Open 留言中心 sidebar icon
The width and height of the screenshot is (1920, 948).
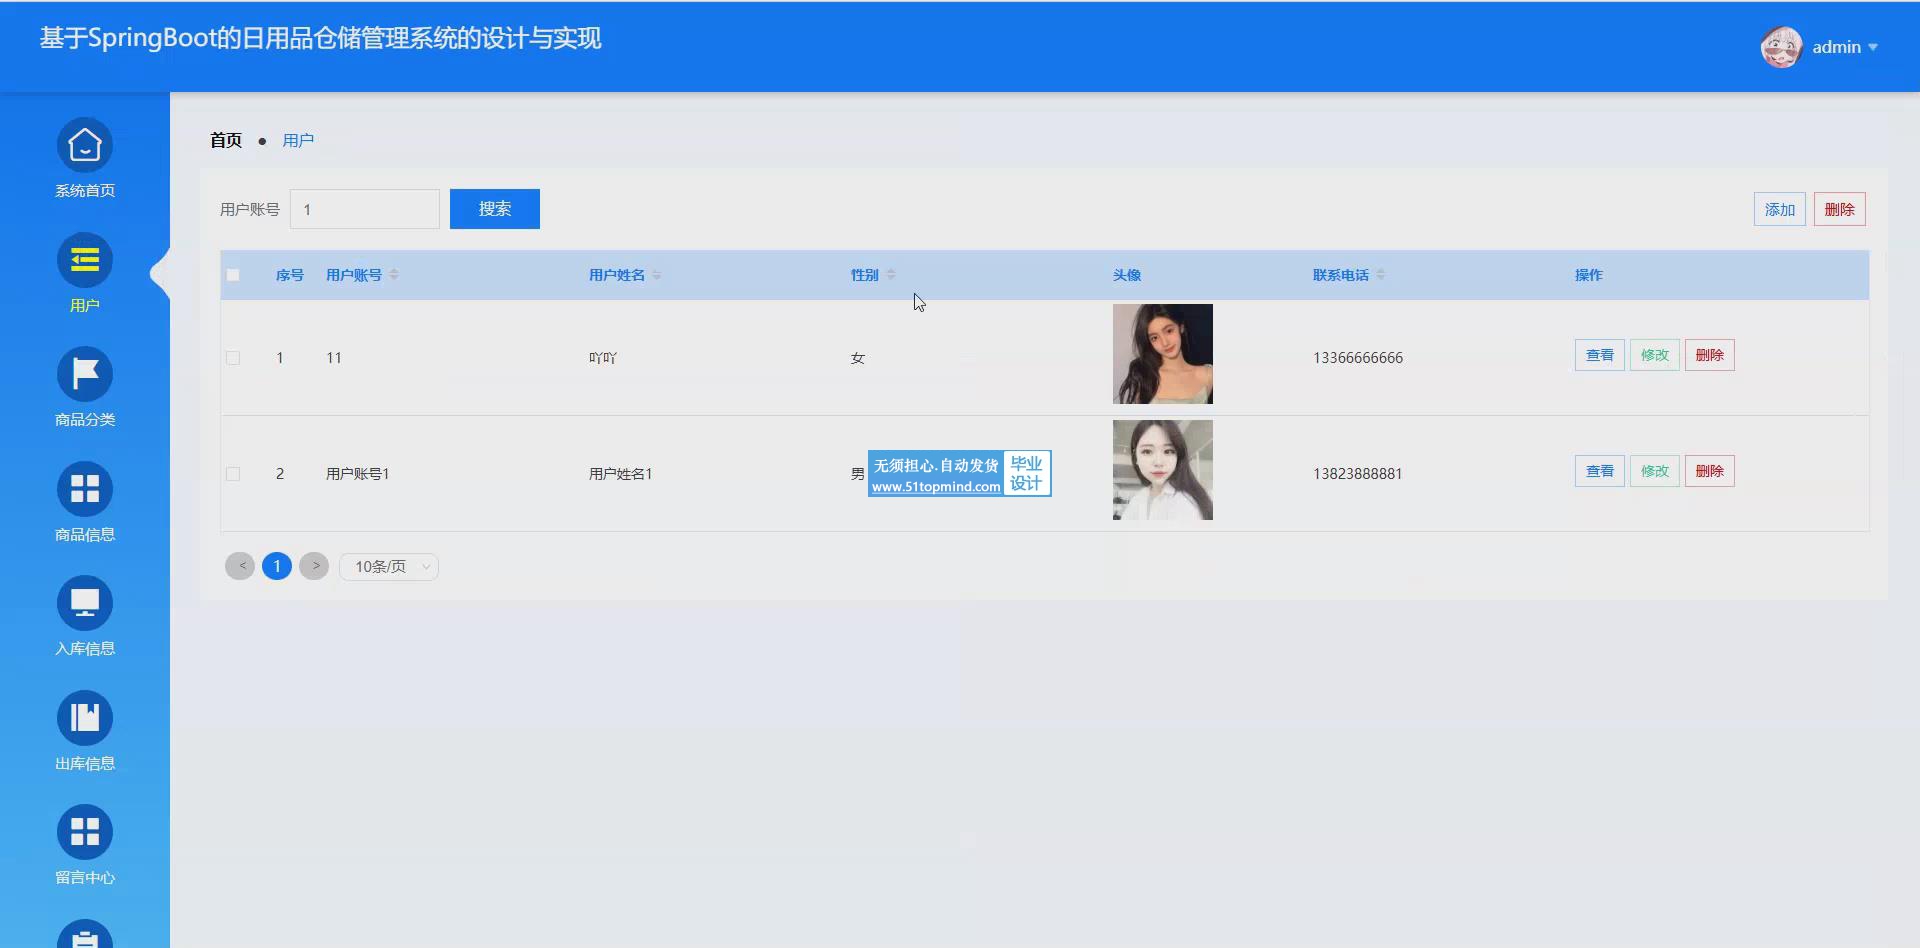coord(85,832)
